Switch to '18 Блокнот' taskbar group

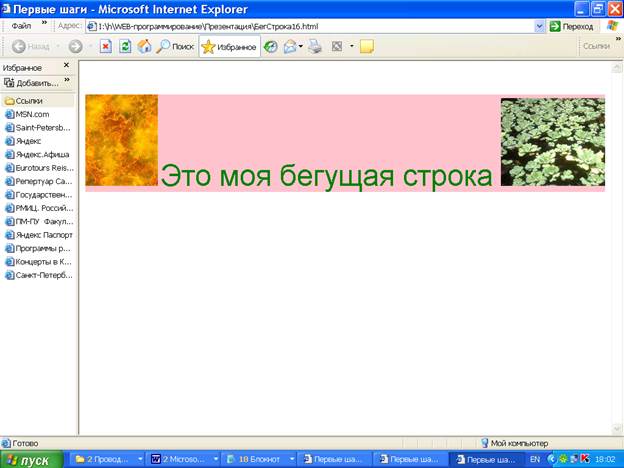255,459
